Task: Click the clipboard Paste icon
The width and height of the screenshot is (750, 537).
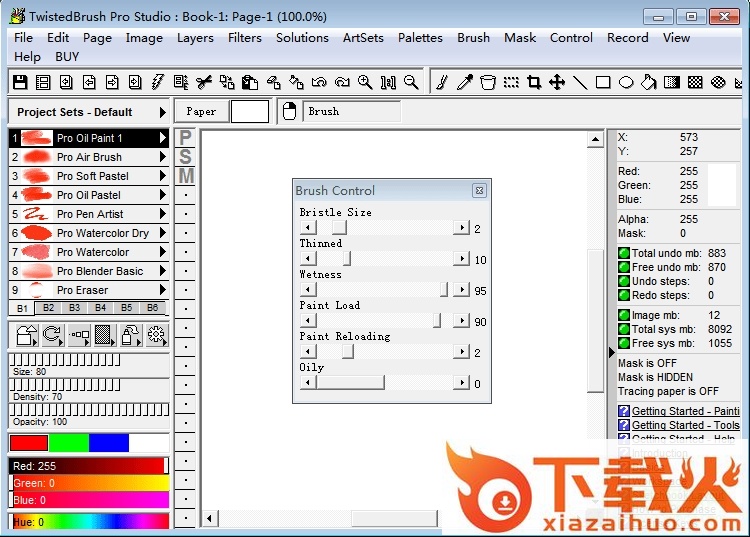Action: 250,82
